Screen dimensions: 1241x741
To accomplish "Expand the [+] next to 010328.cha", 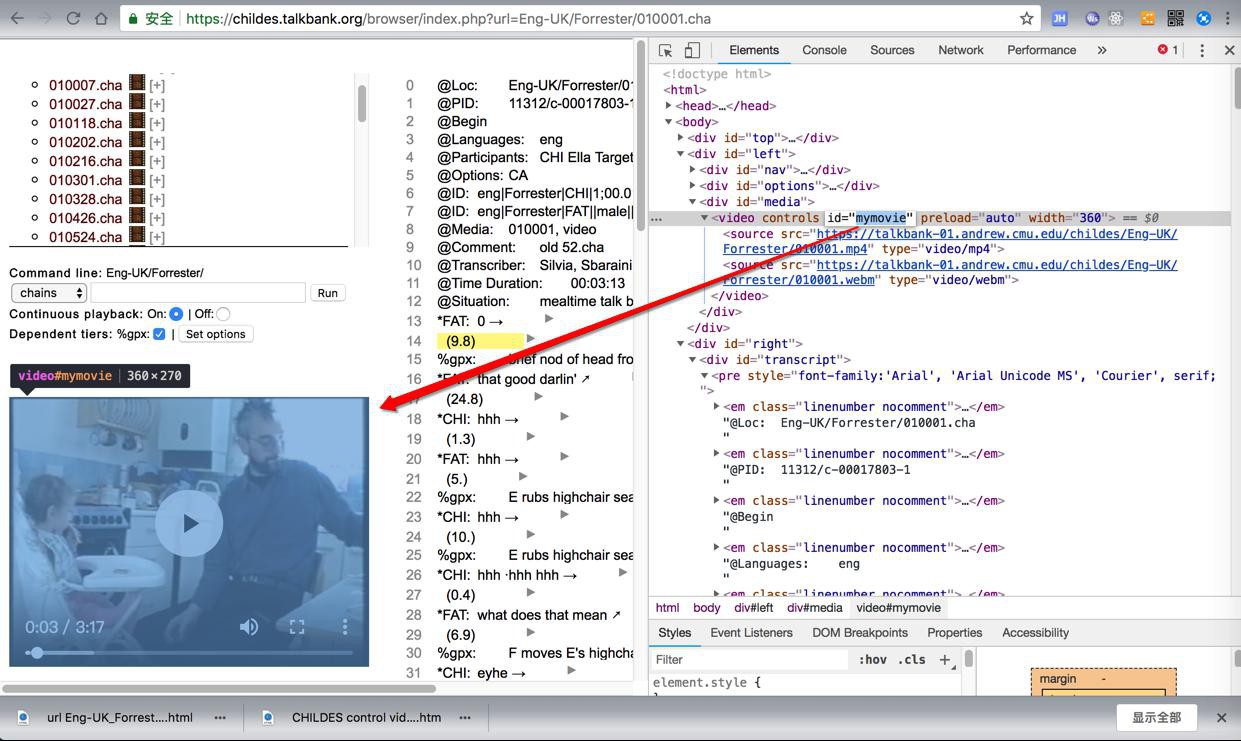I will point(157,199).
